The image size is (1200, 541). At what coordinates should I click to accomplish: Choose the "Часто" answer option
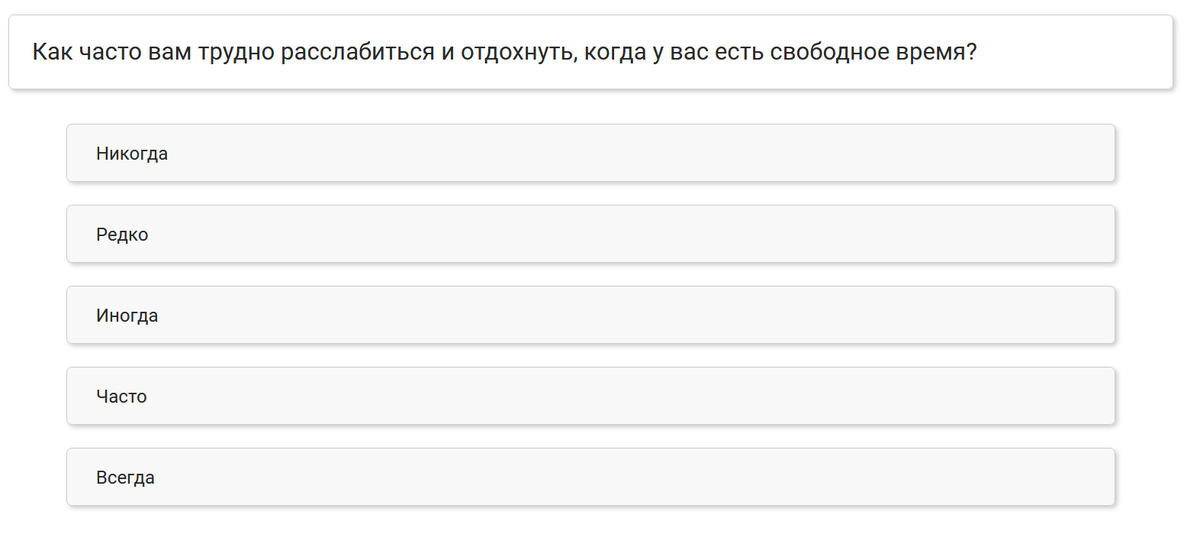[590, 396]
